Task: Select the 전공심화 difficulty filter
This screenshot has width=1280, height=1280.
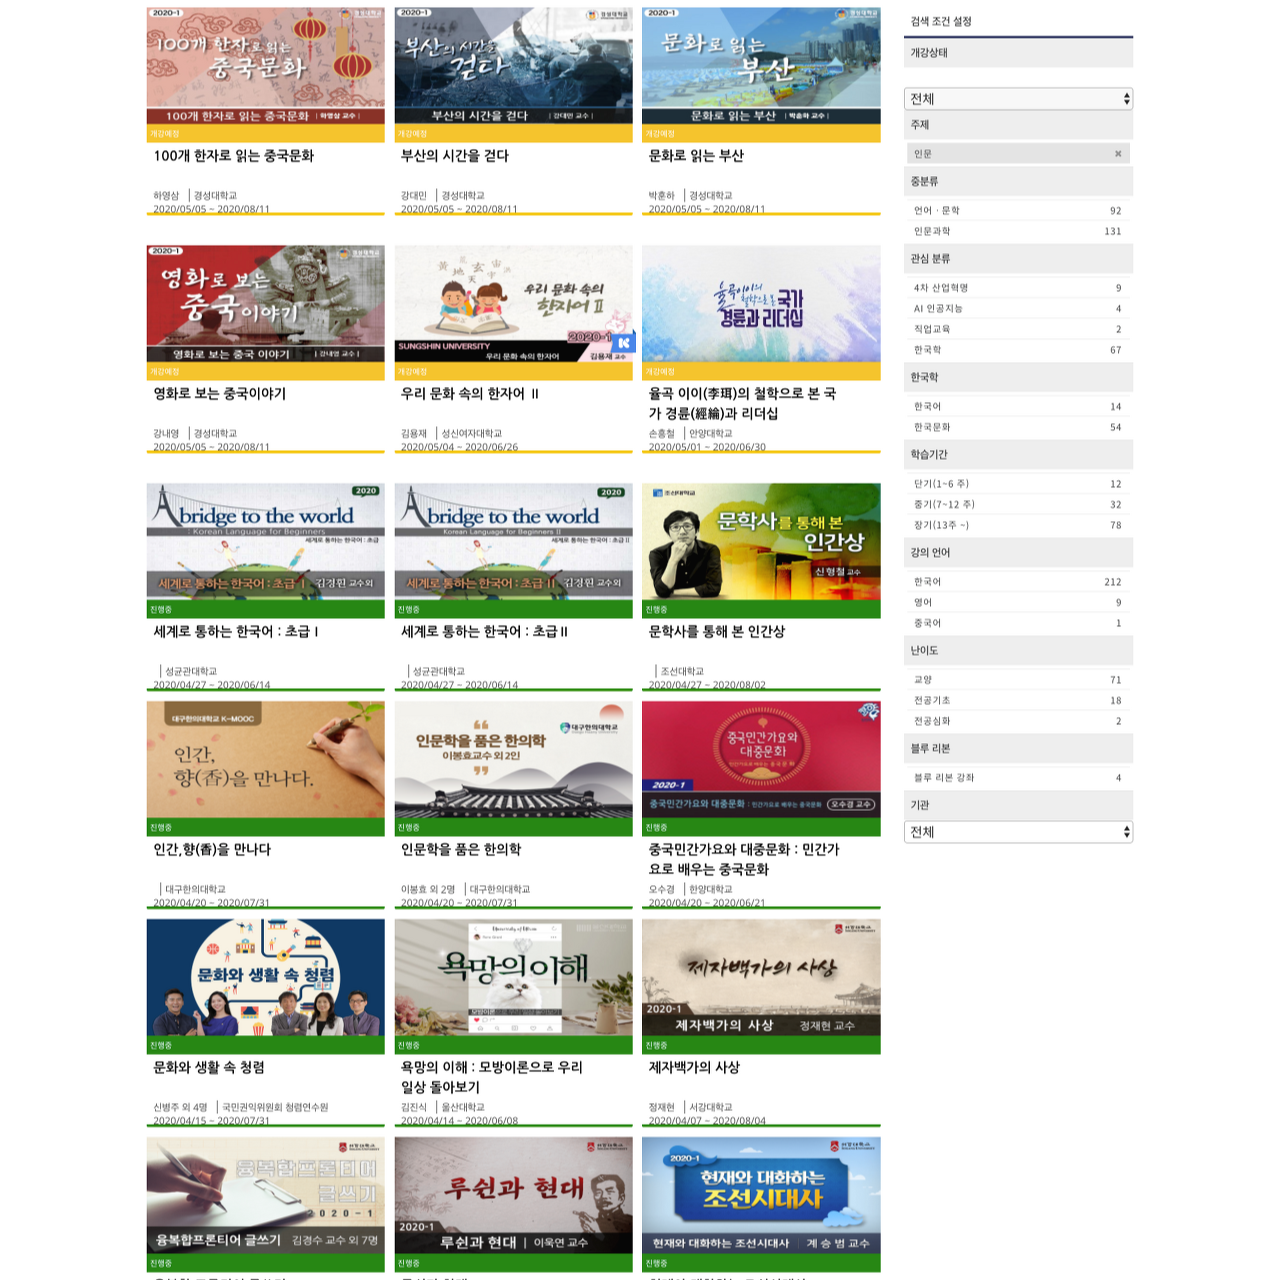Action: point(1018,721)
